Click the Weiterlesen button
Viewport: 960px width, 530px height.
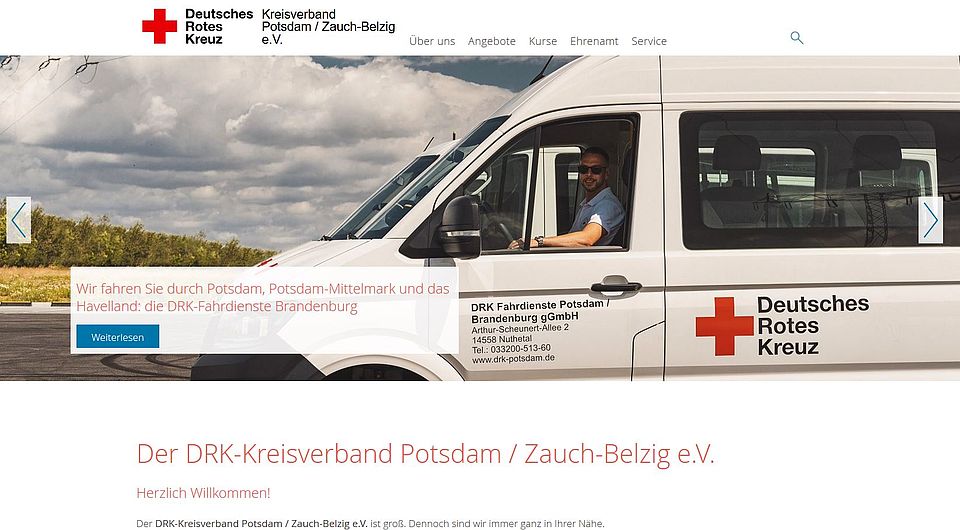pyautogui.click(x=118, y=337)
